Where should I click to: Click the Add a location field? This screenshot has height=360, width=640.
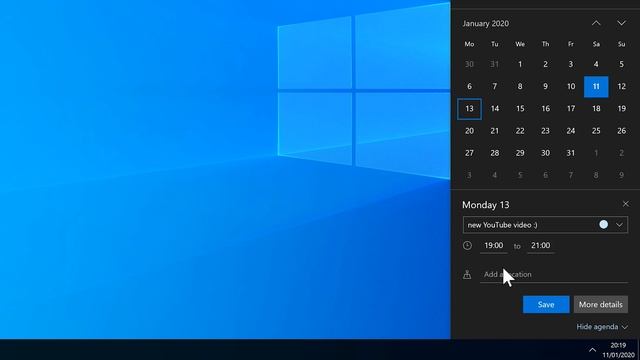(x=554, y=275)
